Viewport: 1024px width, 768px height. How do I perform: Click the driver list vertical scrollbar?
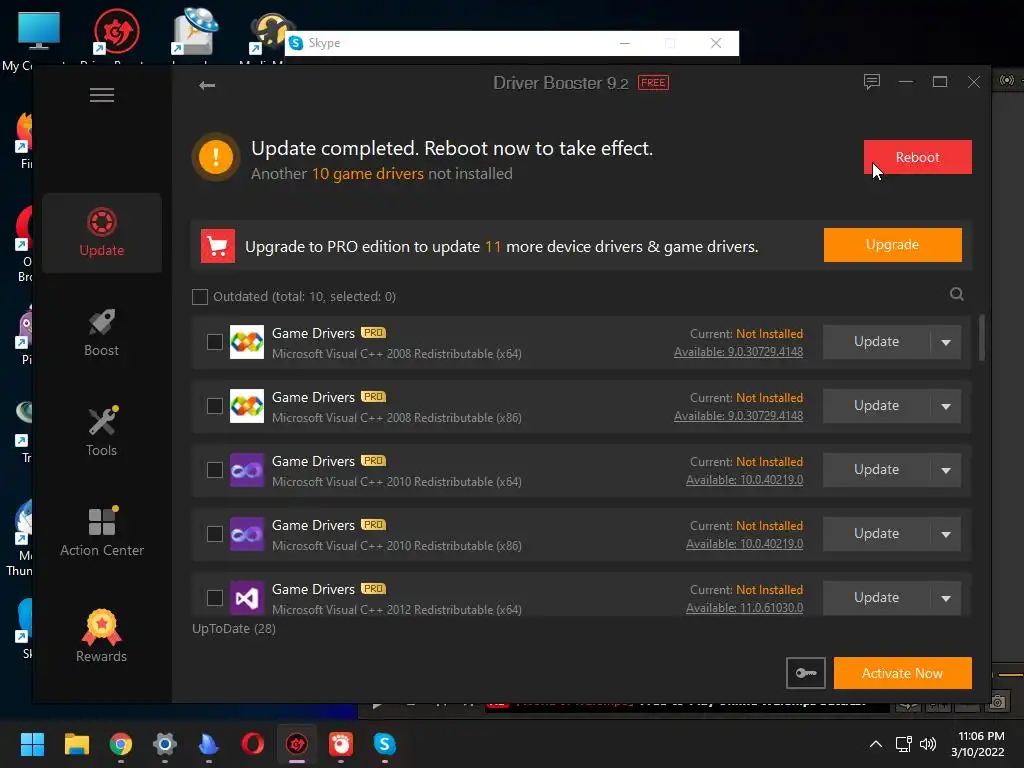pyautogui.click(x=982, y=338)
